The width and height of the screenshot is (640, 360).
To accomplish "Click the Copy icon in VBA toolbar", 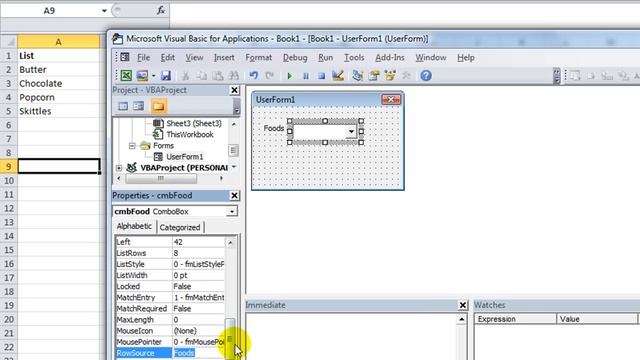I will tap(202, 76).
